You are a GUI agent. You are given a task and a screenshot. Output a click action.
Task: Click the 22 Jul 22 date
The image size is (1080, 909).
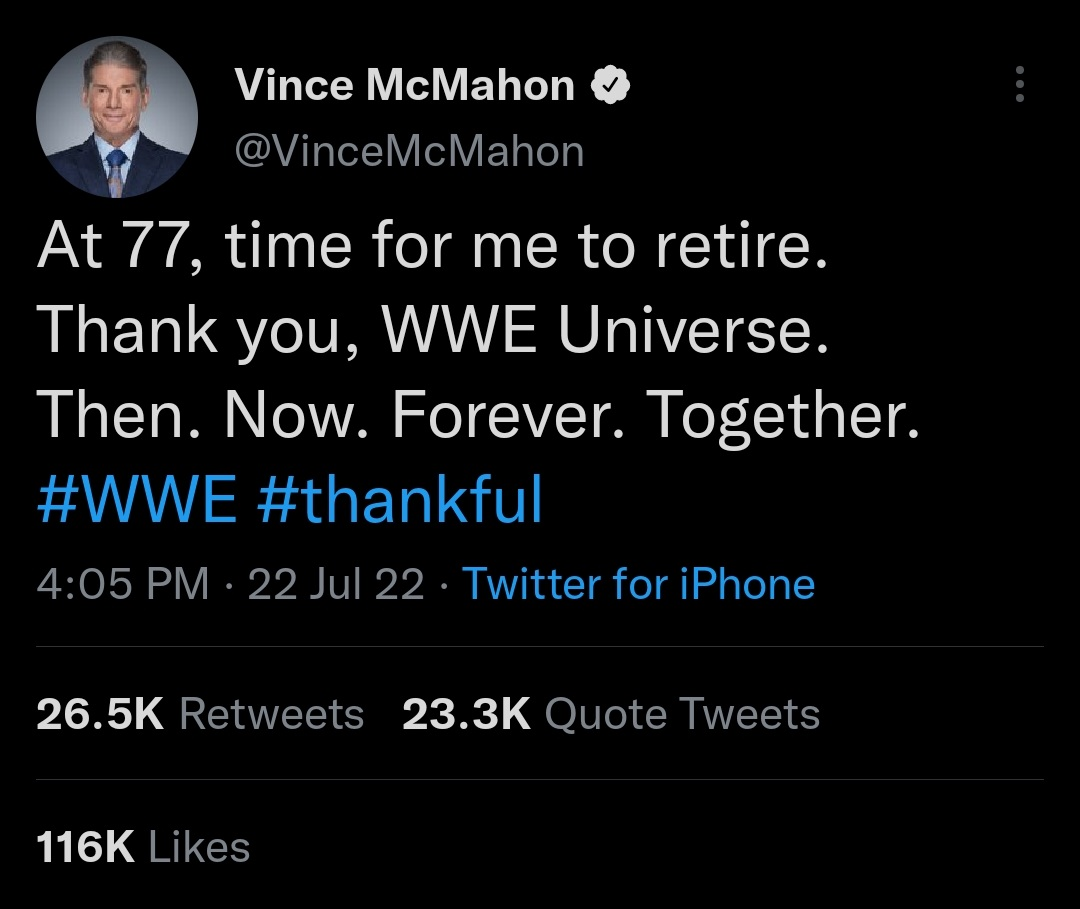336,584
